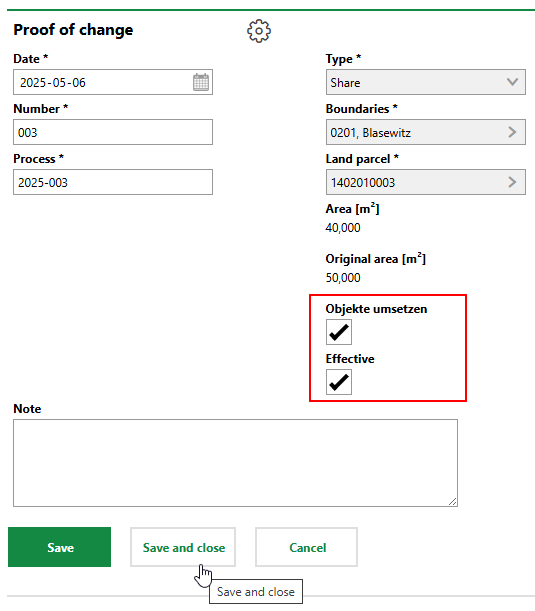
Task: Cancel the proof of change form
Action: point(307,547)
